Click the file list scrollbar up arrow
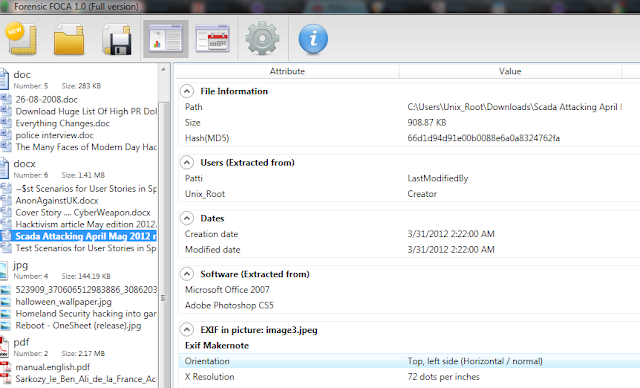 163,69
